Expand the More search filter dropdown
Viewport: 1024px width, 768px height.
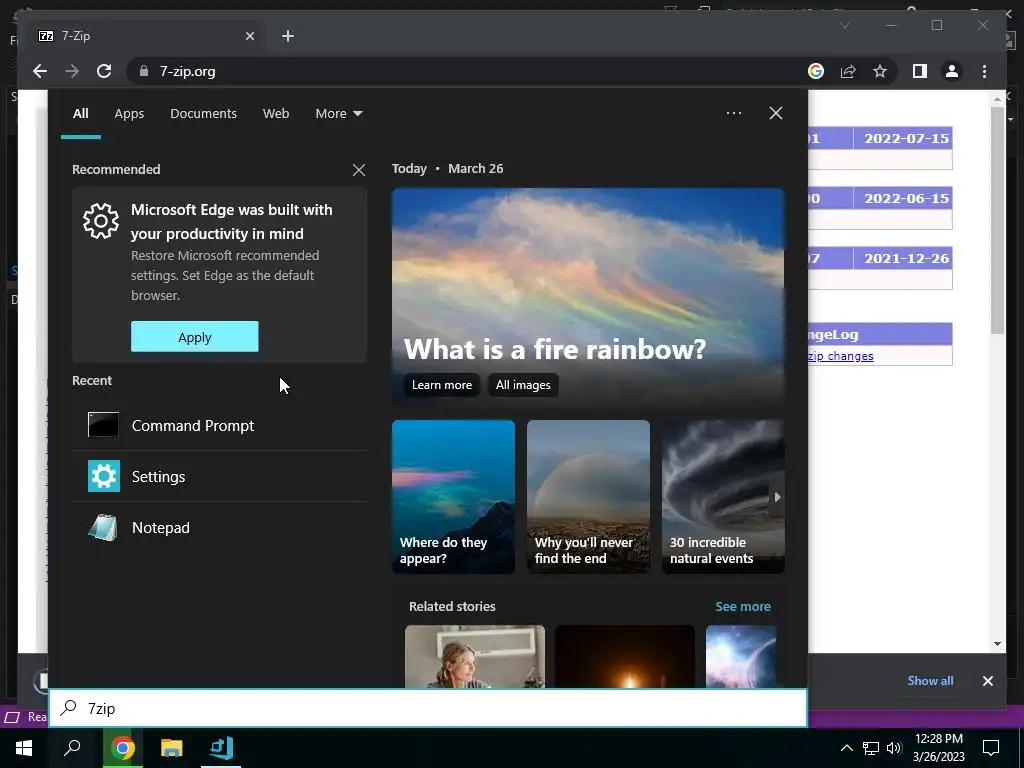(338, 114)
